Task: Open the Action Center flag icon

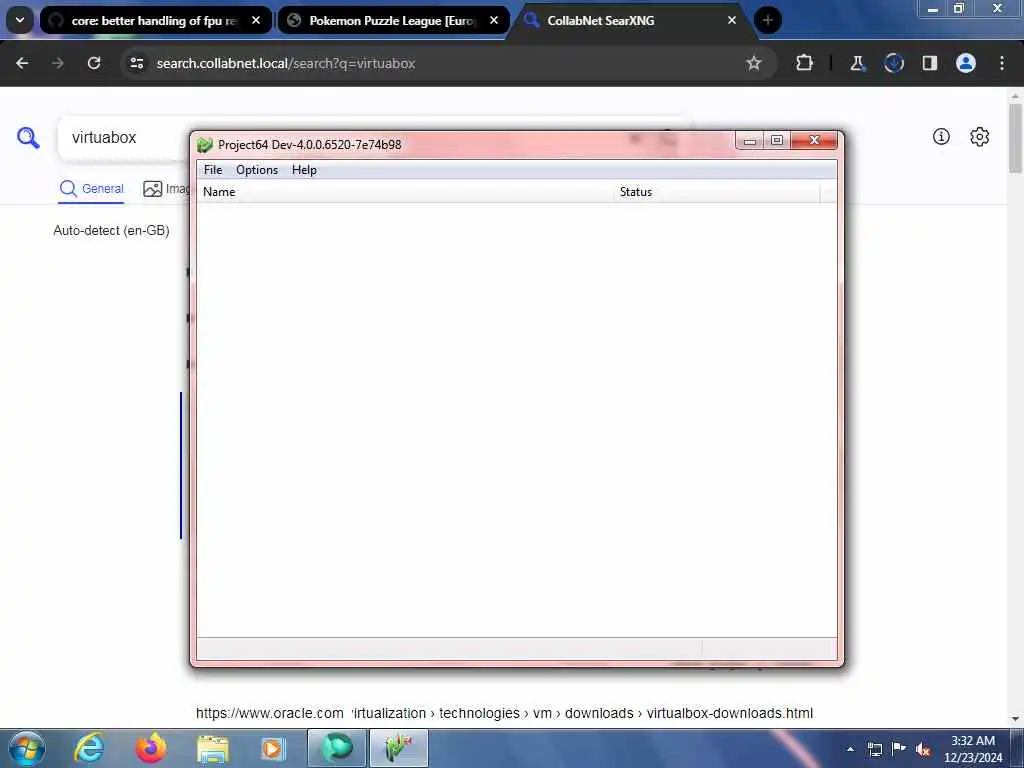Action: 899,749
